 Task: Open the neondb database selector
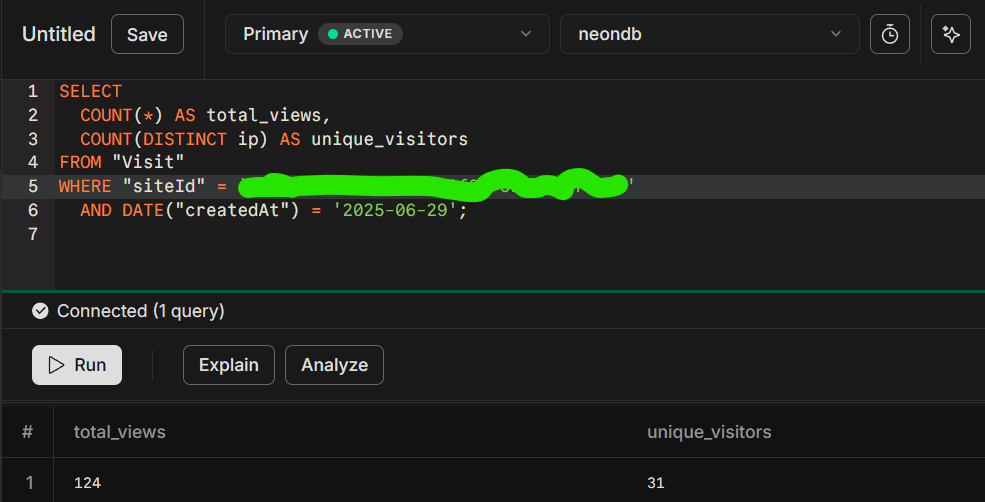point(709,34)
